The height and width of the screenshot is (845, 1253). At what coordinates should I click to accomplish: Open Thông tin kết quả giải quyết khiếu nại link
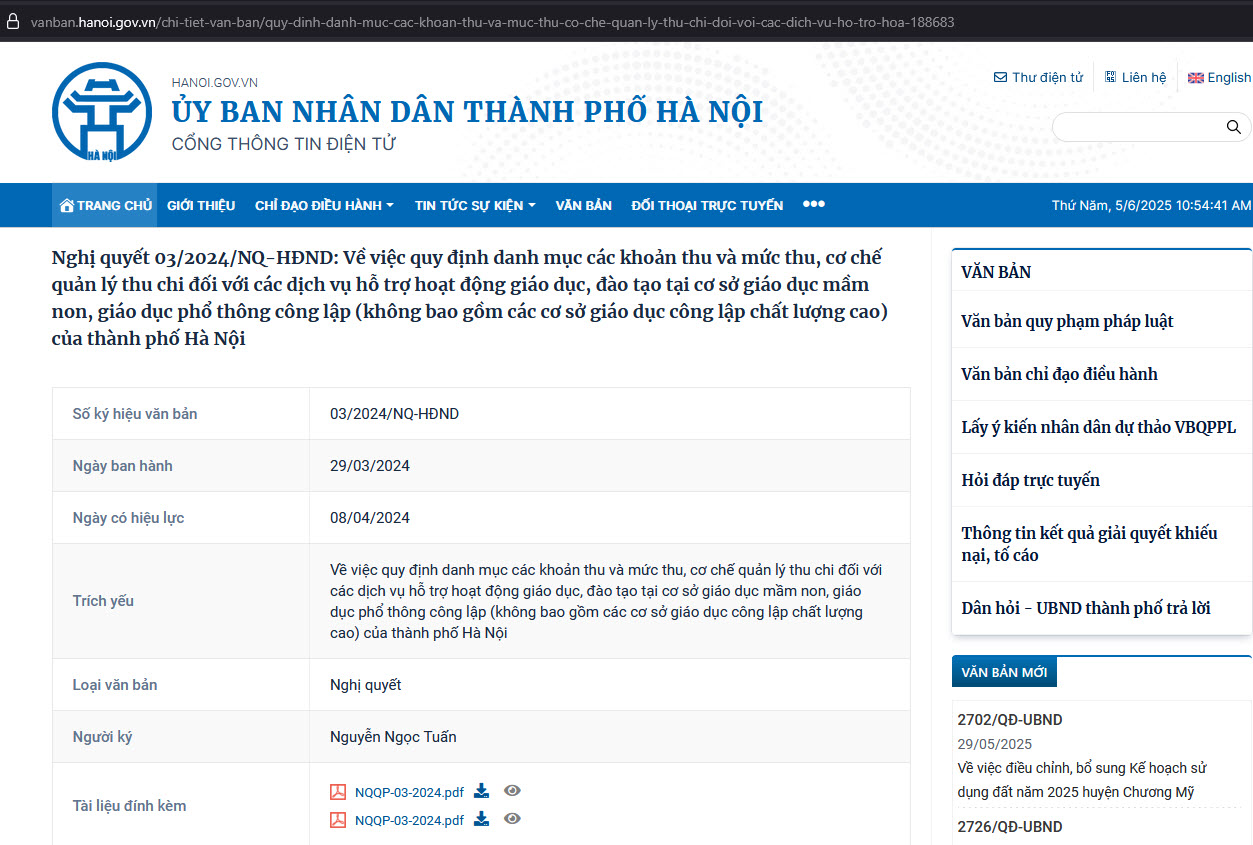(1089, 544)
